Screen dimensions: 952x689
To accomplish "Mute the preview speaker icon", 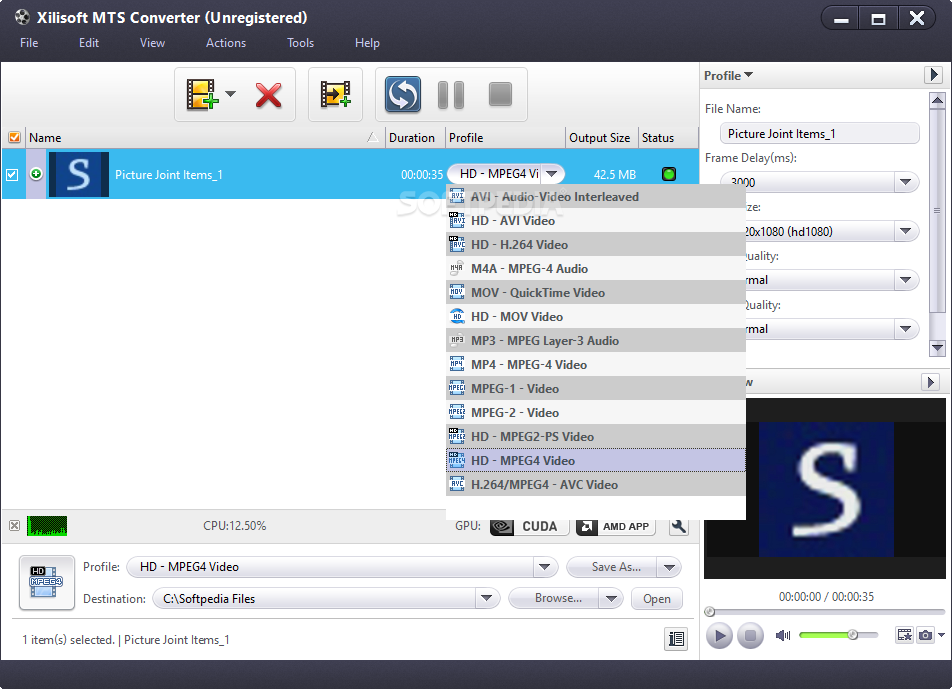I will pyautogui.click(x=783, y=635).
